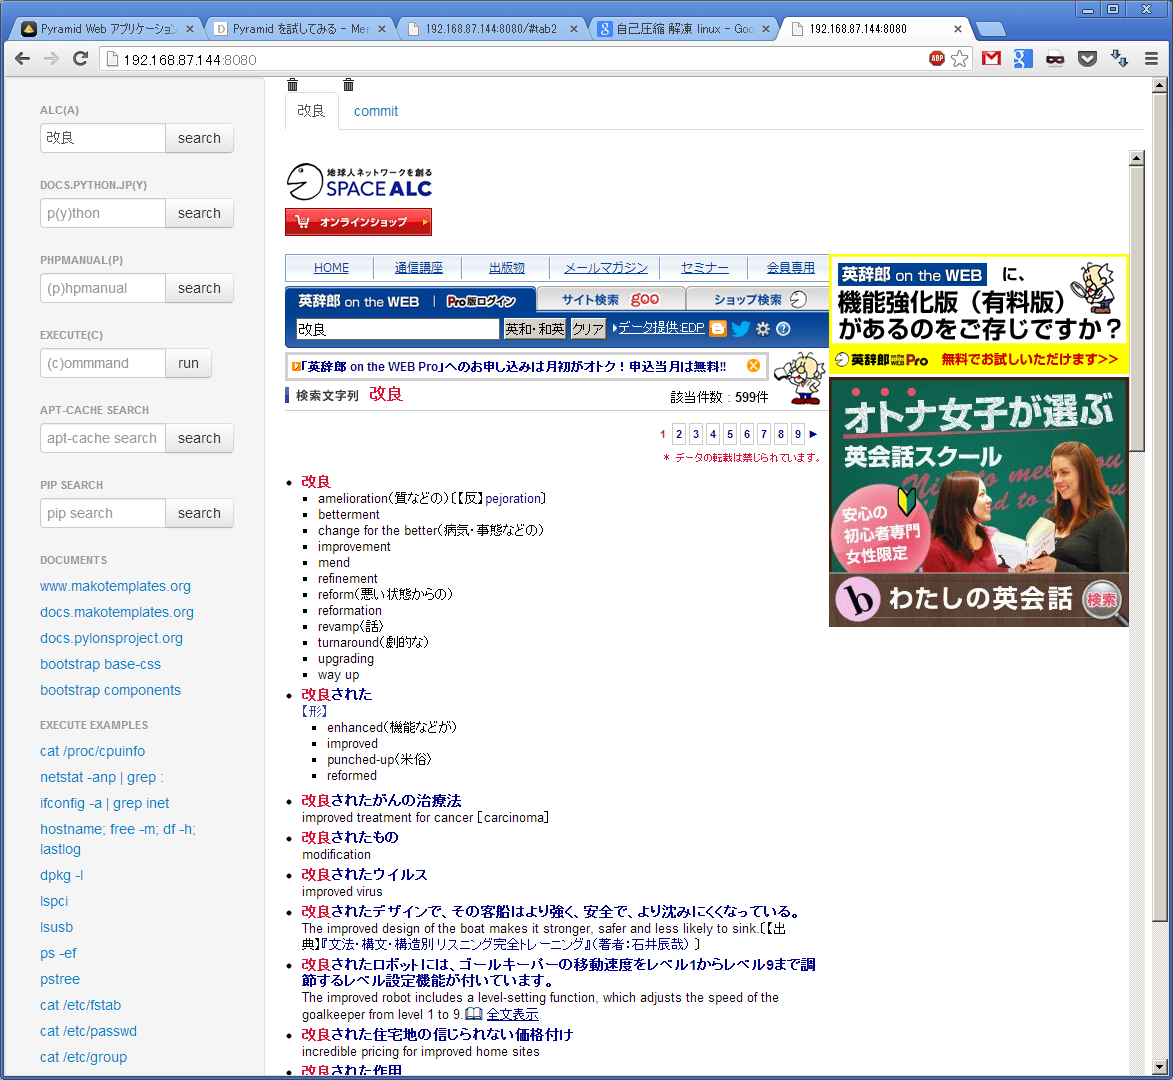Click the inner frame scrollbar up arrow

1136,158
